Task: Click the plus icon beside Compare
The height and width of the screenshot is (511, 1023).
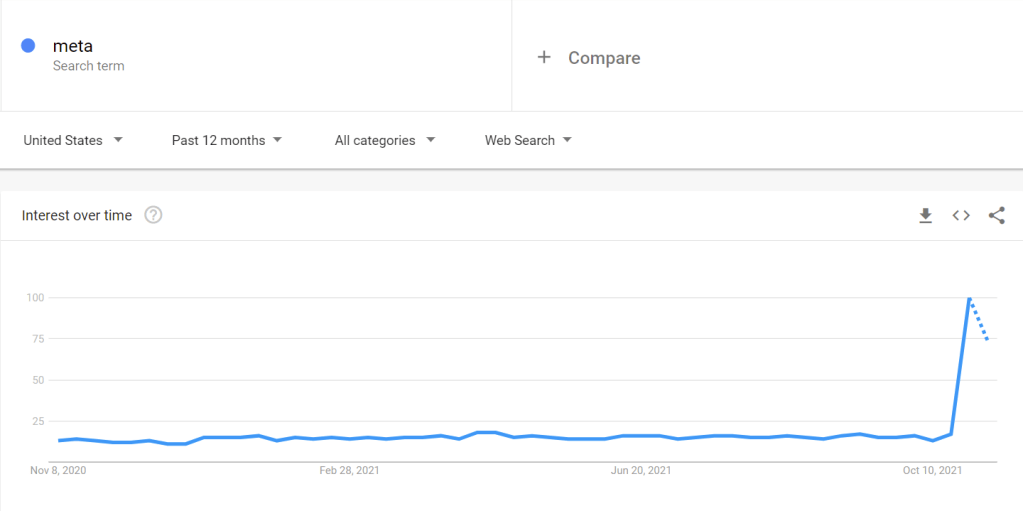Action: 544,58
